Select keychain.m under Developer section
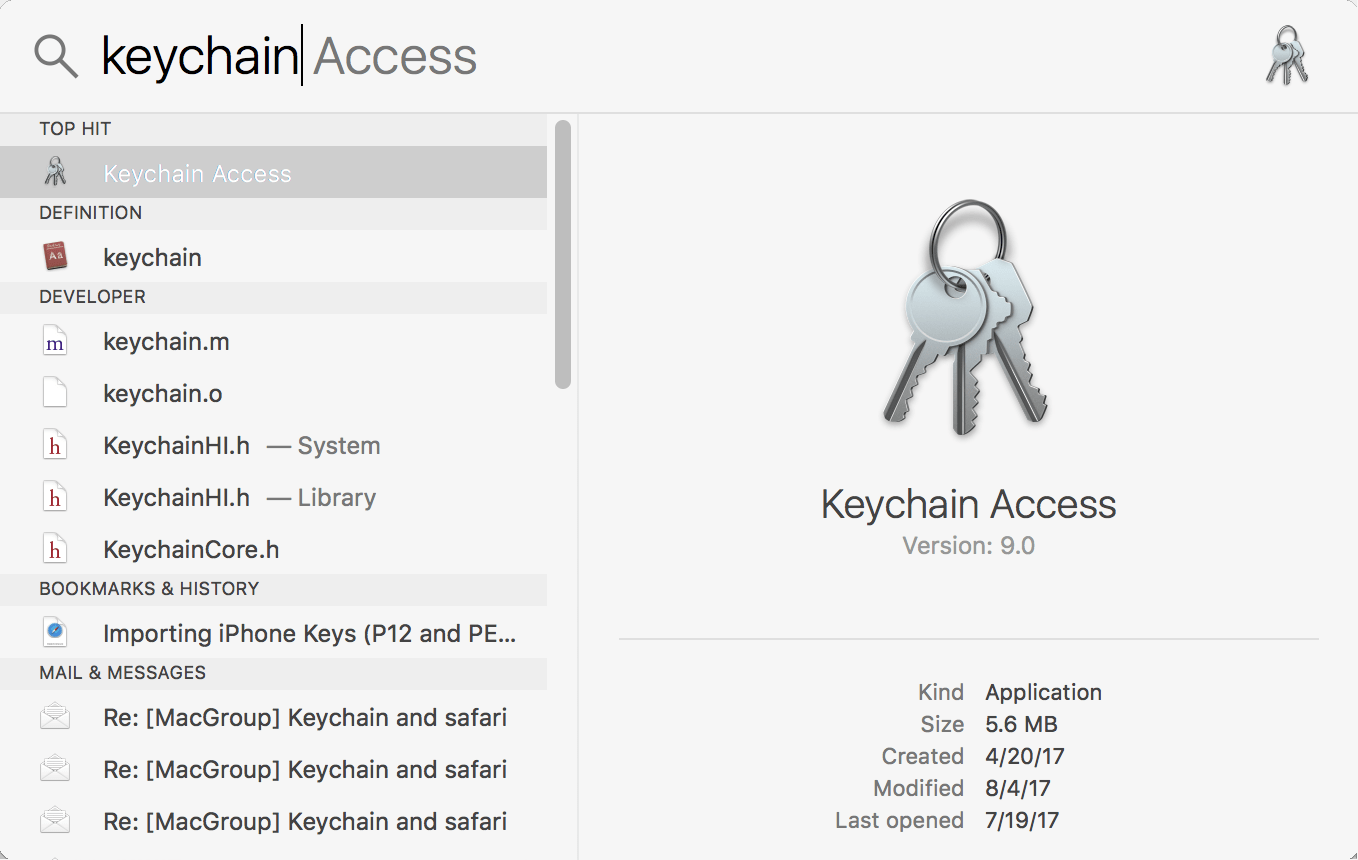 click(x=166, y=340)
